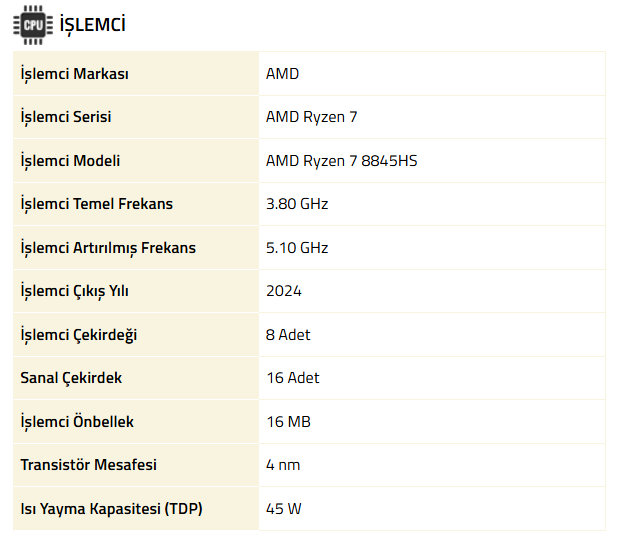Image resolution: width=628 pixels, height=546 pixels.
Task: Select the AMD Ryzen 7 series value
Action: (x=312, y=117)
